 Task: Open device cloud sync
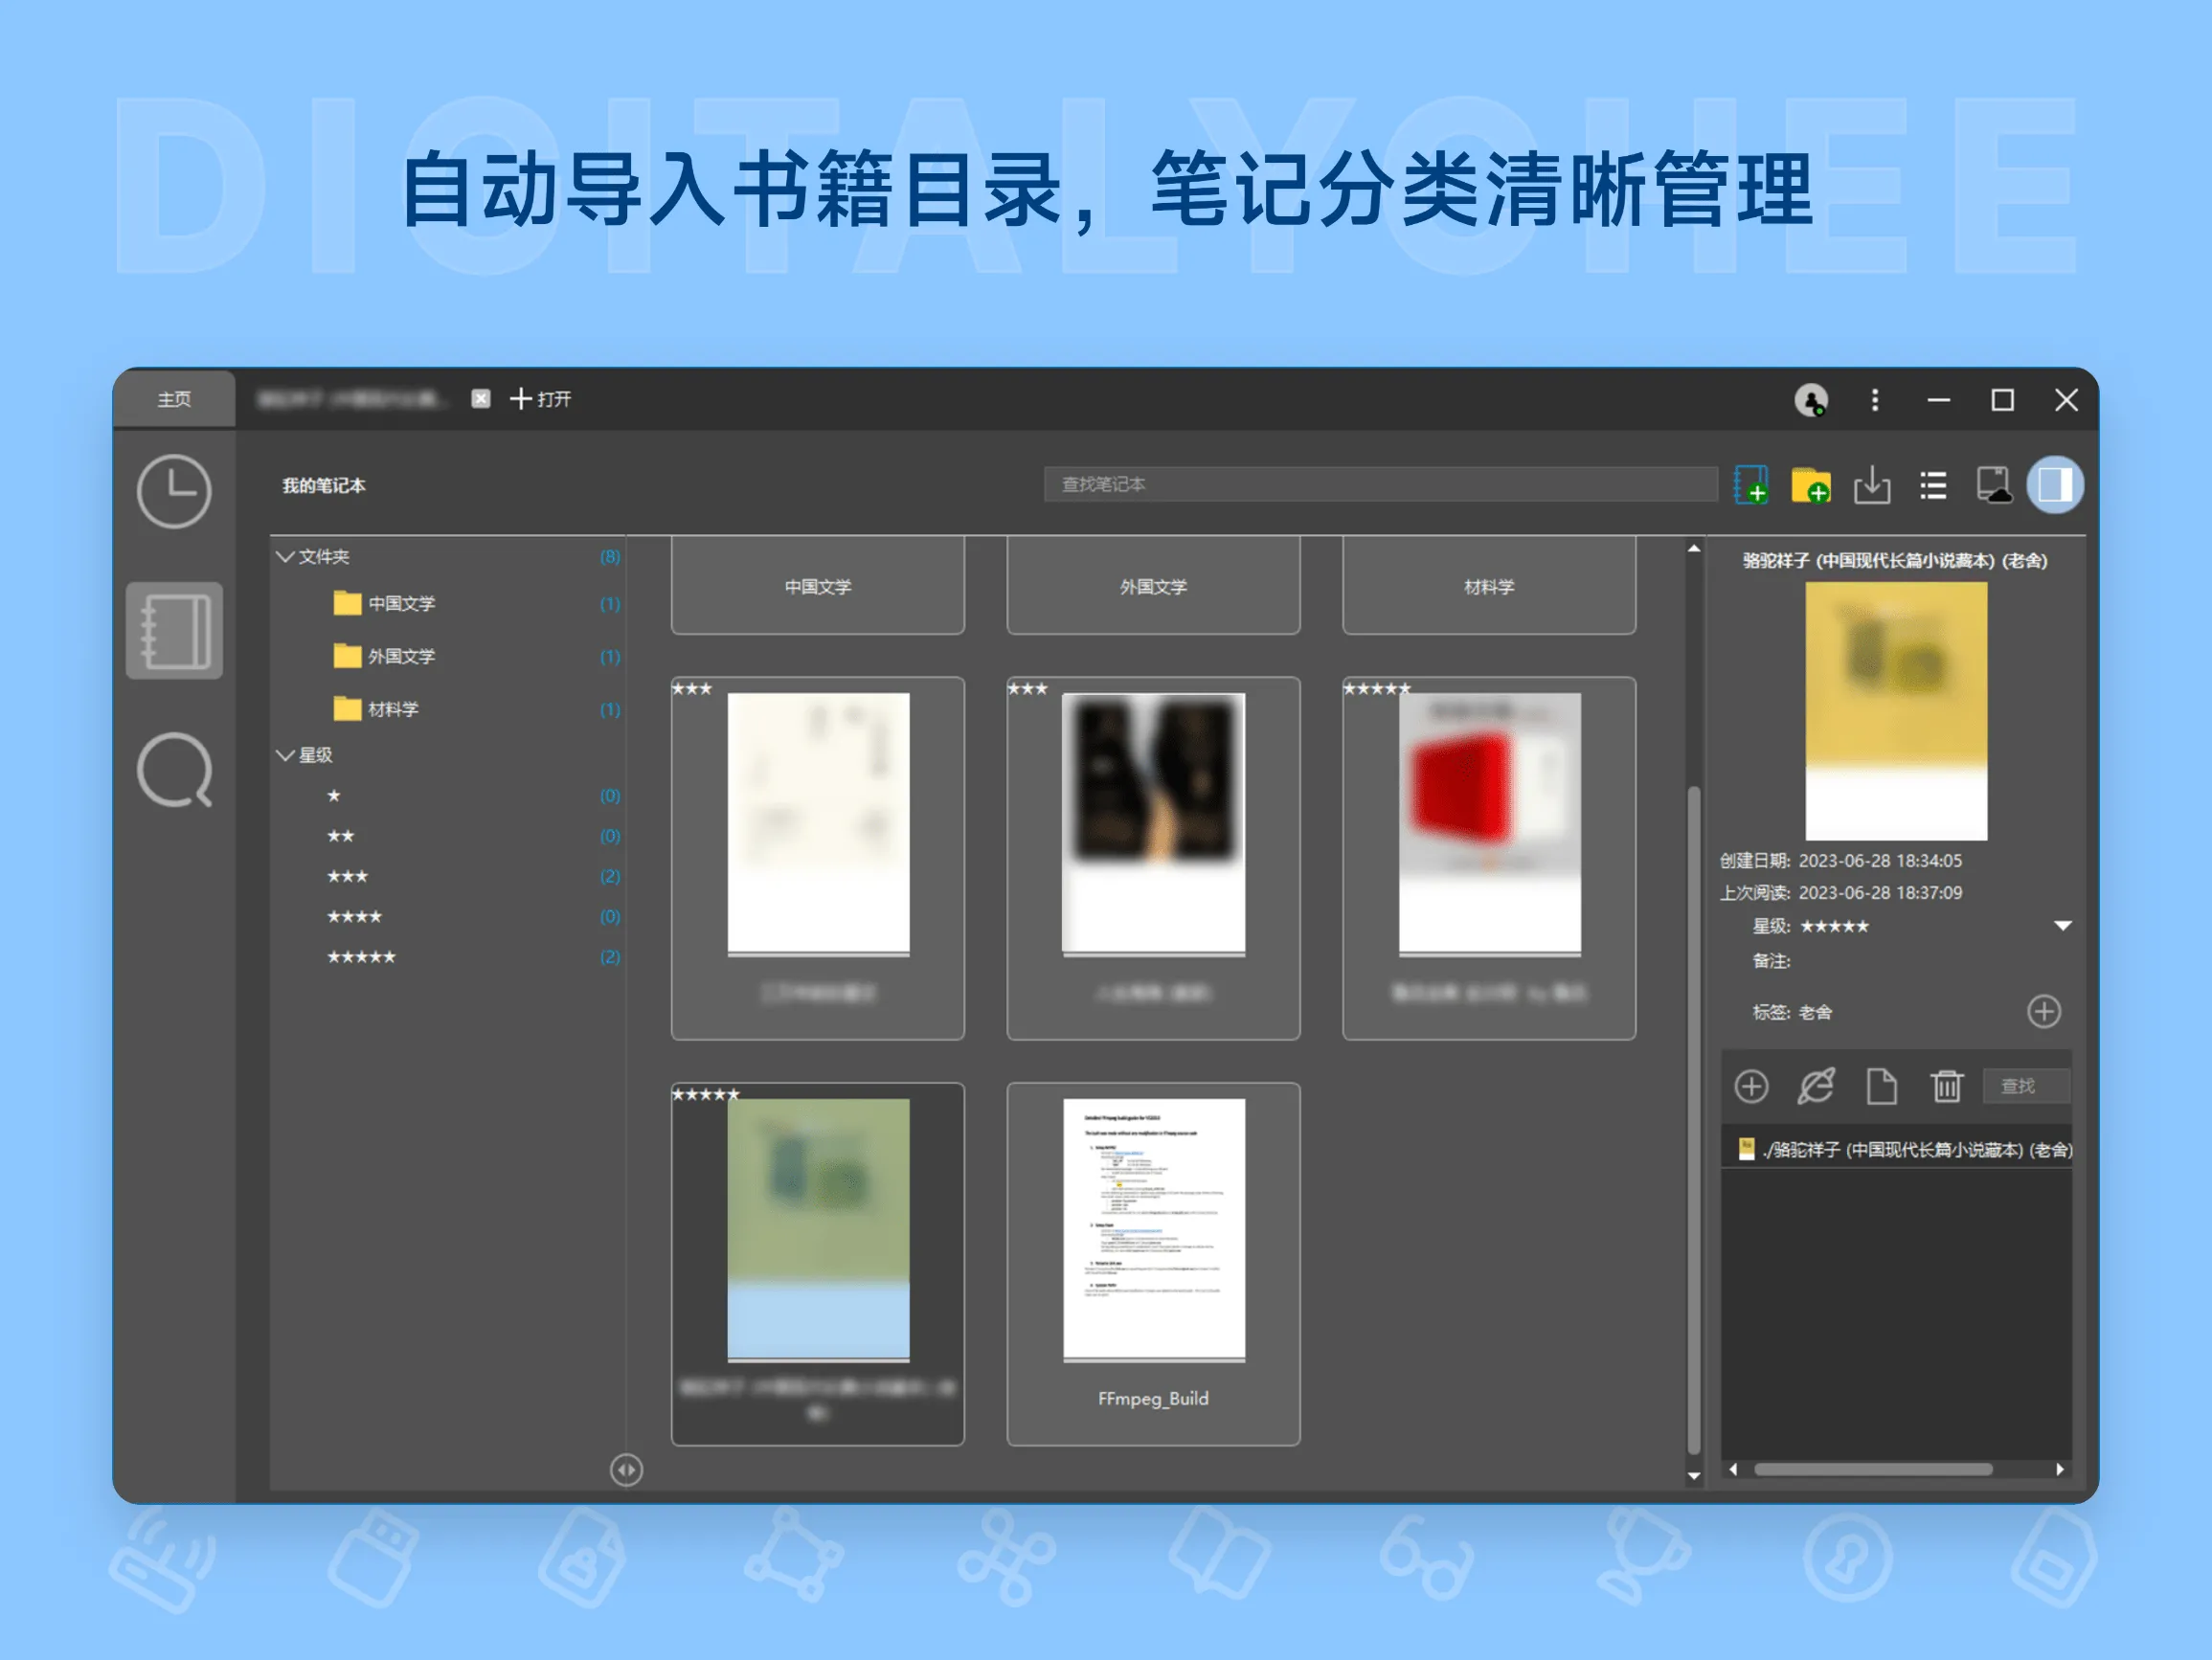click(x=1995, y=486)
